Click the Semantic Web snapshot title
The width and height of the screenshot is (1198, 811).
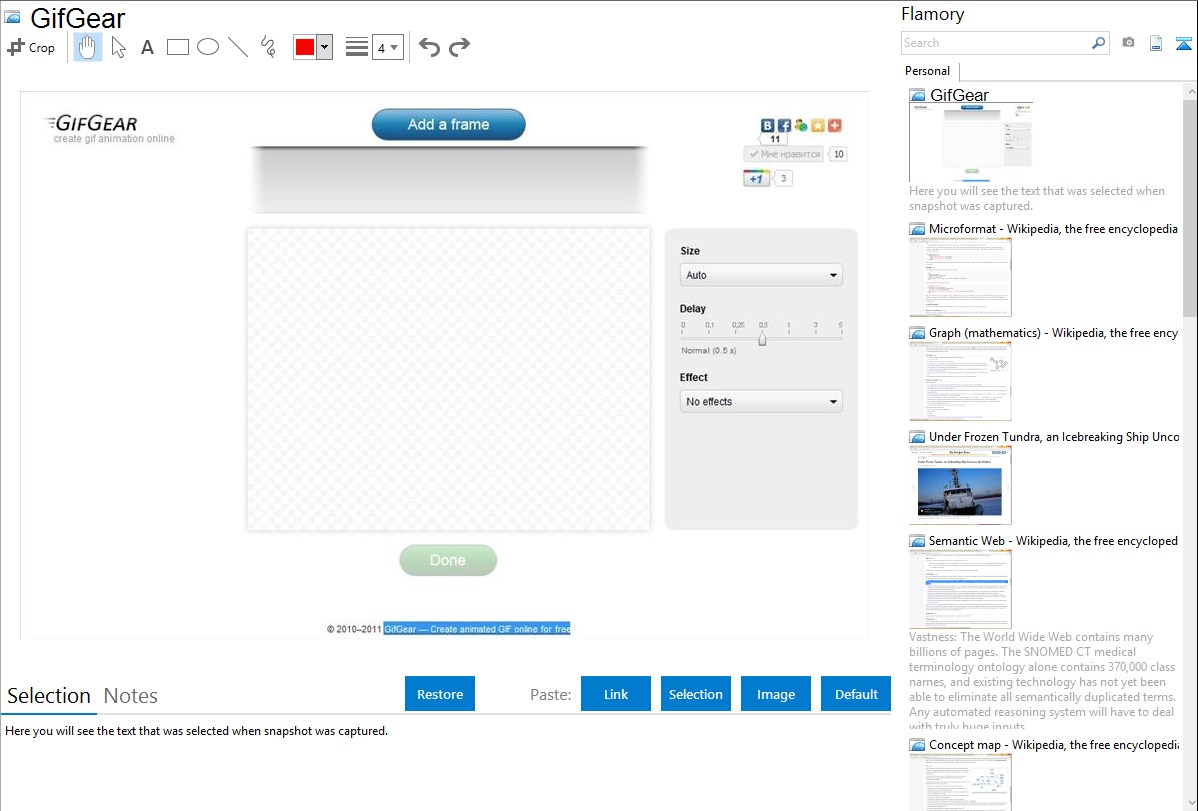(1054, 540)
